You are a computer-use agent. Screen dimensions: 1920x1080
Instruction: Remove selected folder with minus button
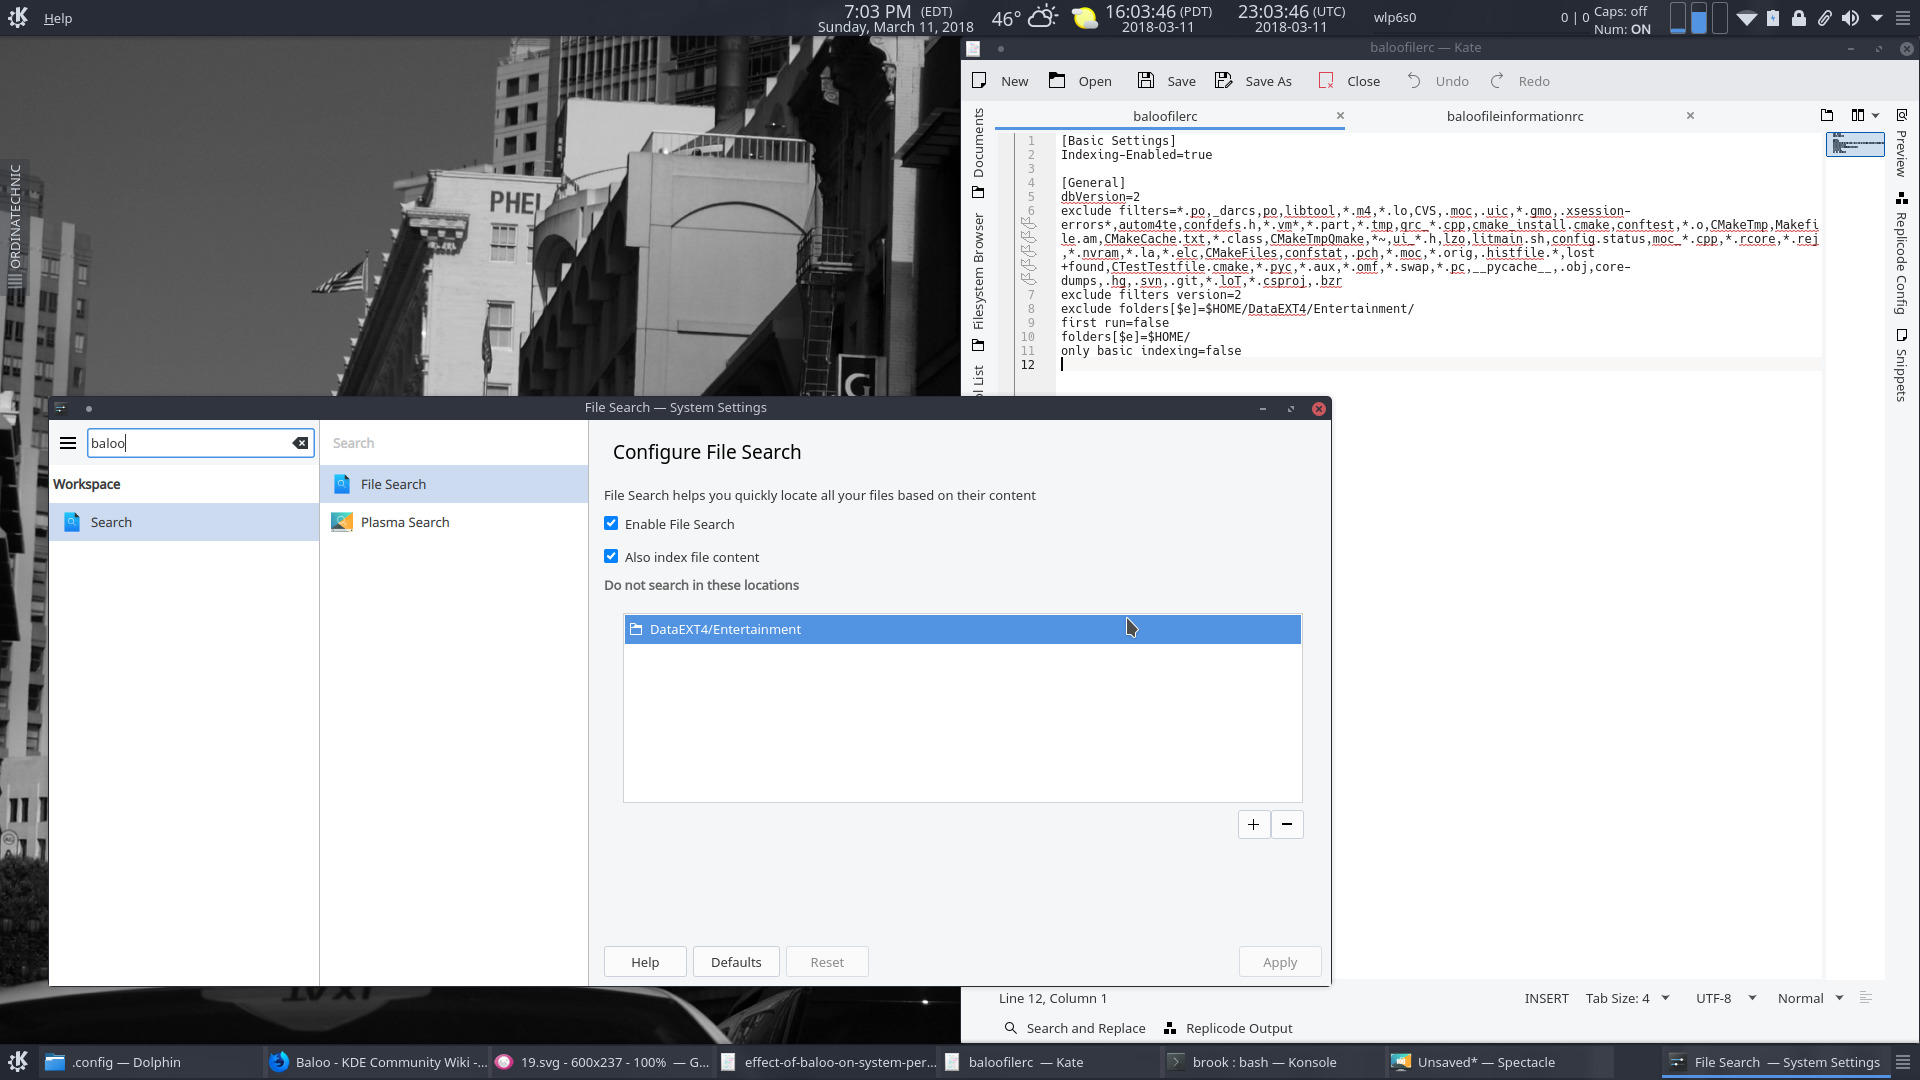(x=1287, y=825)
